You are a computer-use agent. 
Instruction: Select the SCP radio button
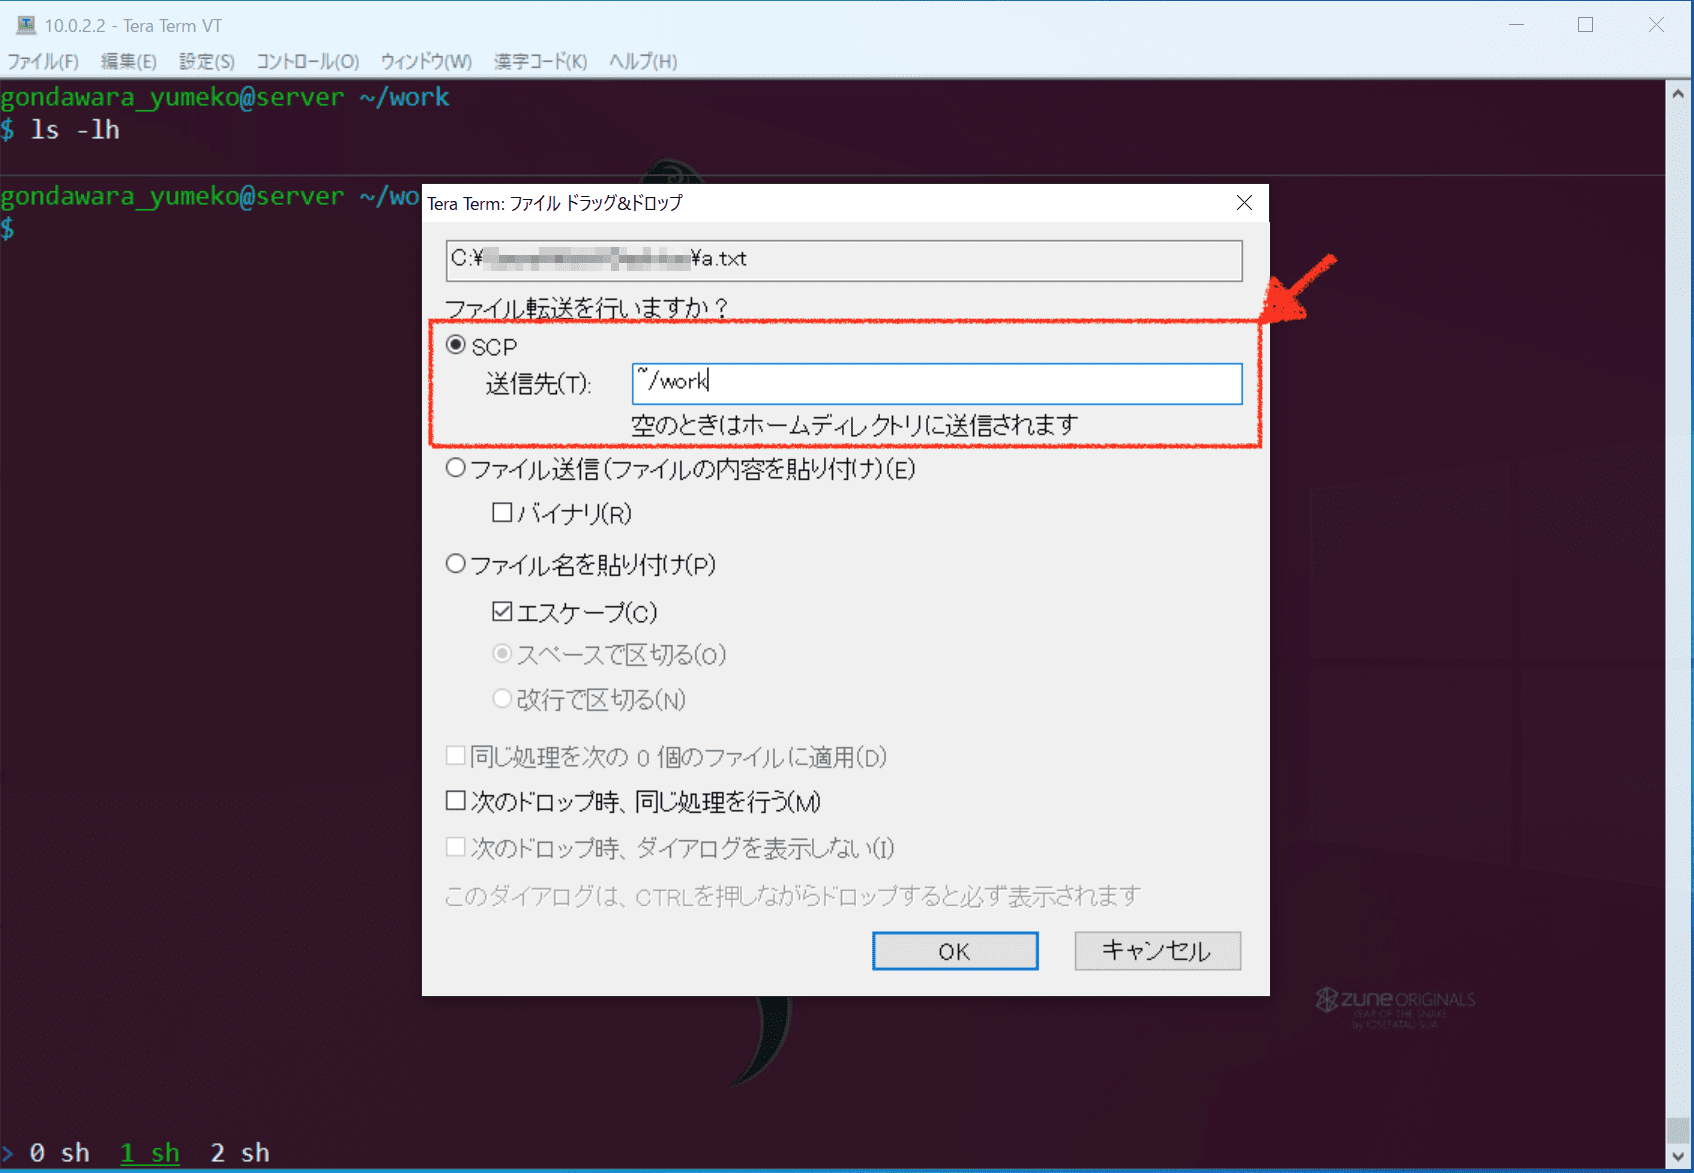456,345
